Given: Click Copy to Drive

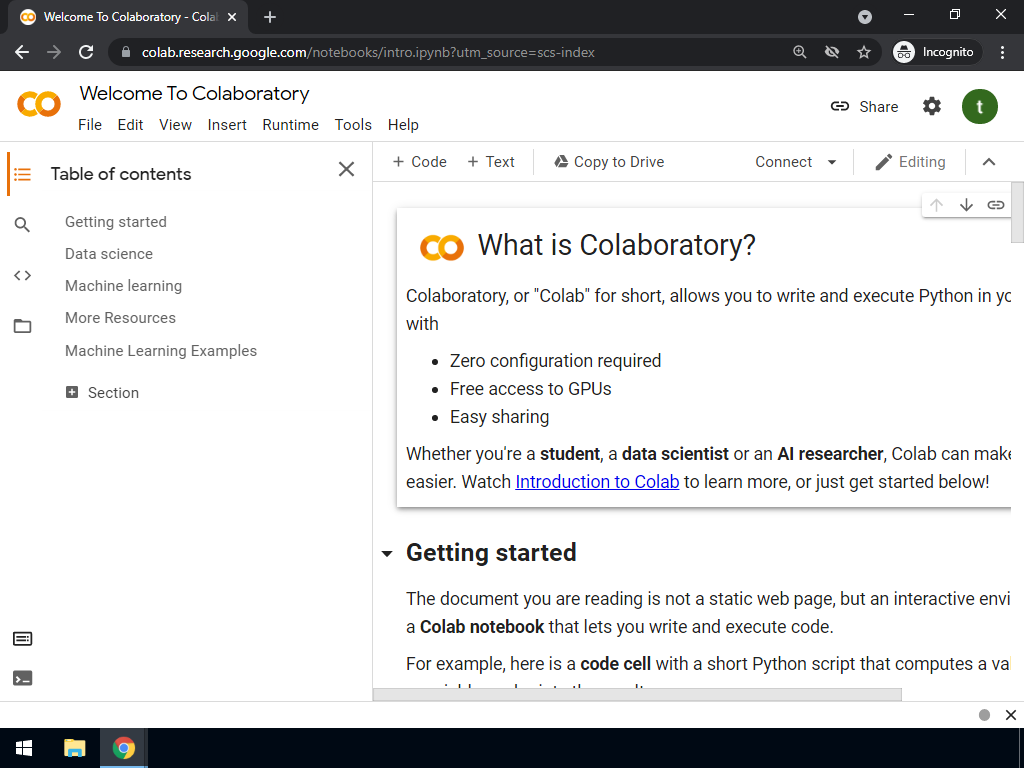Looking at the screenshot, I should (609, 162).
